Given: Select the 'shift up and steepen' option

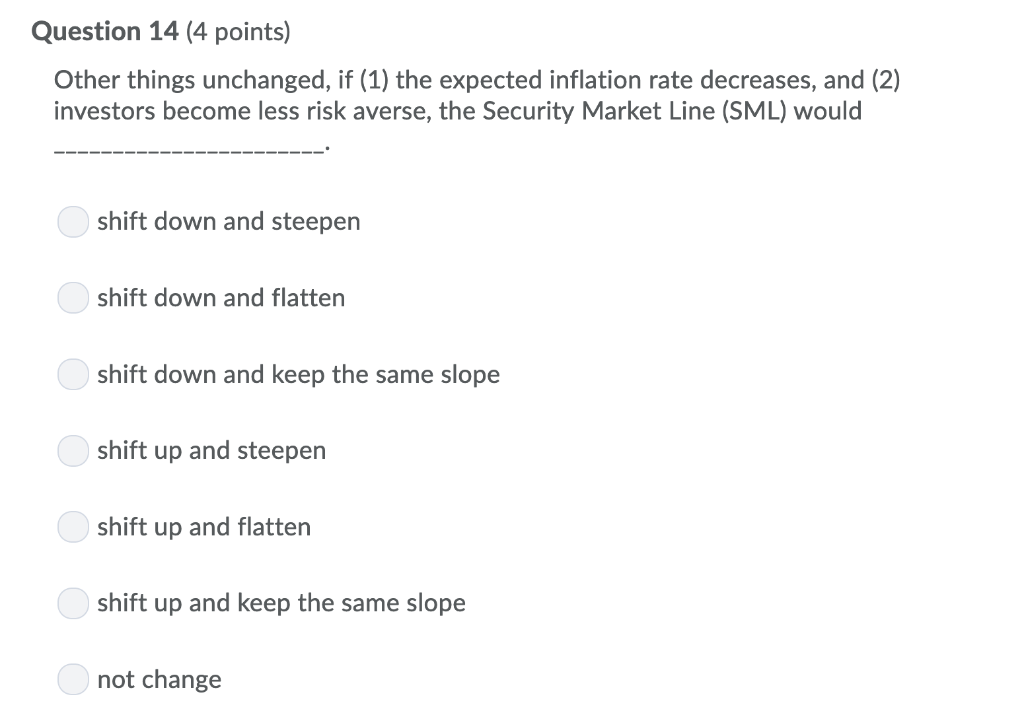Looking at the screenshot, I should click(72, 451).
